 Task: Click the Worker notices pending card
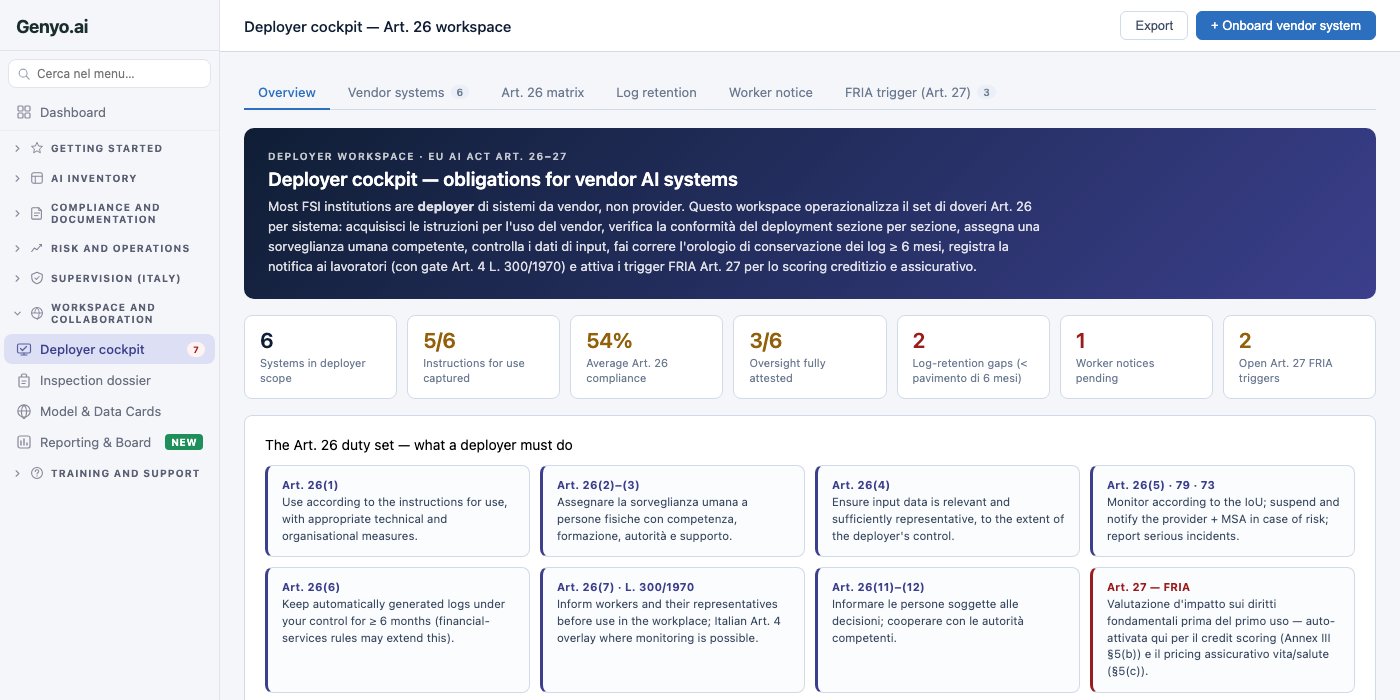(x=1136, y=357)
